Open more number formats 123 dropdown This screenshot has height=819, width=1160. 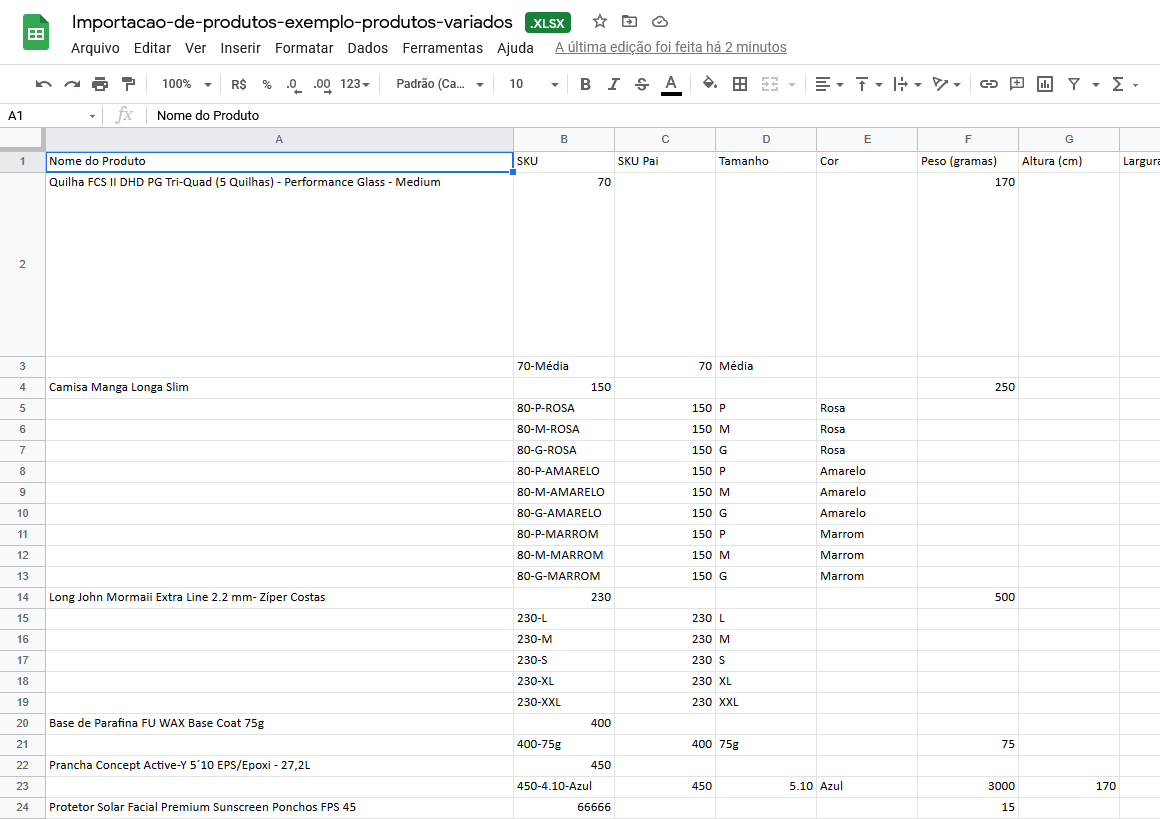(354, 84)
